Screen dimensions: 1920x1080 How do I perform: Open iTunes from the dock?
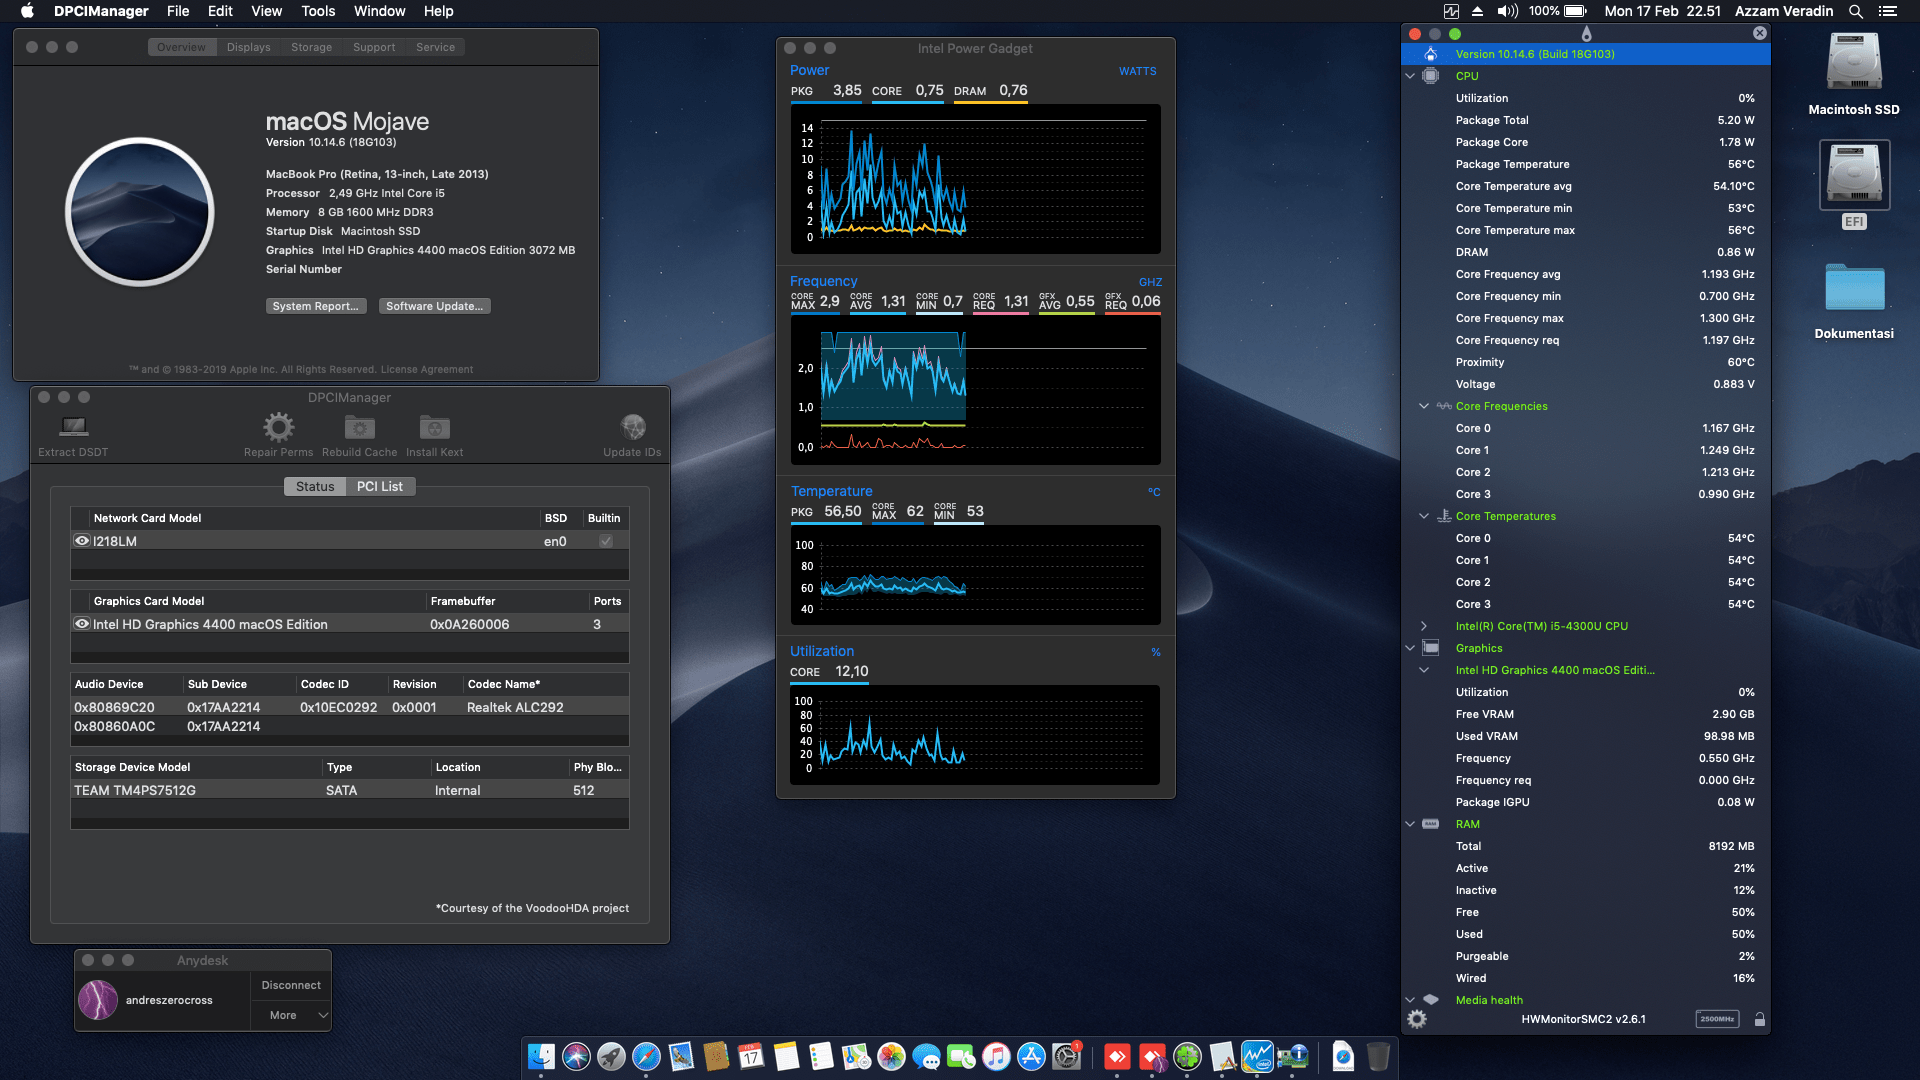(996, 1056)
